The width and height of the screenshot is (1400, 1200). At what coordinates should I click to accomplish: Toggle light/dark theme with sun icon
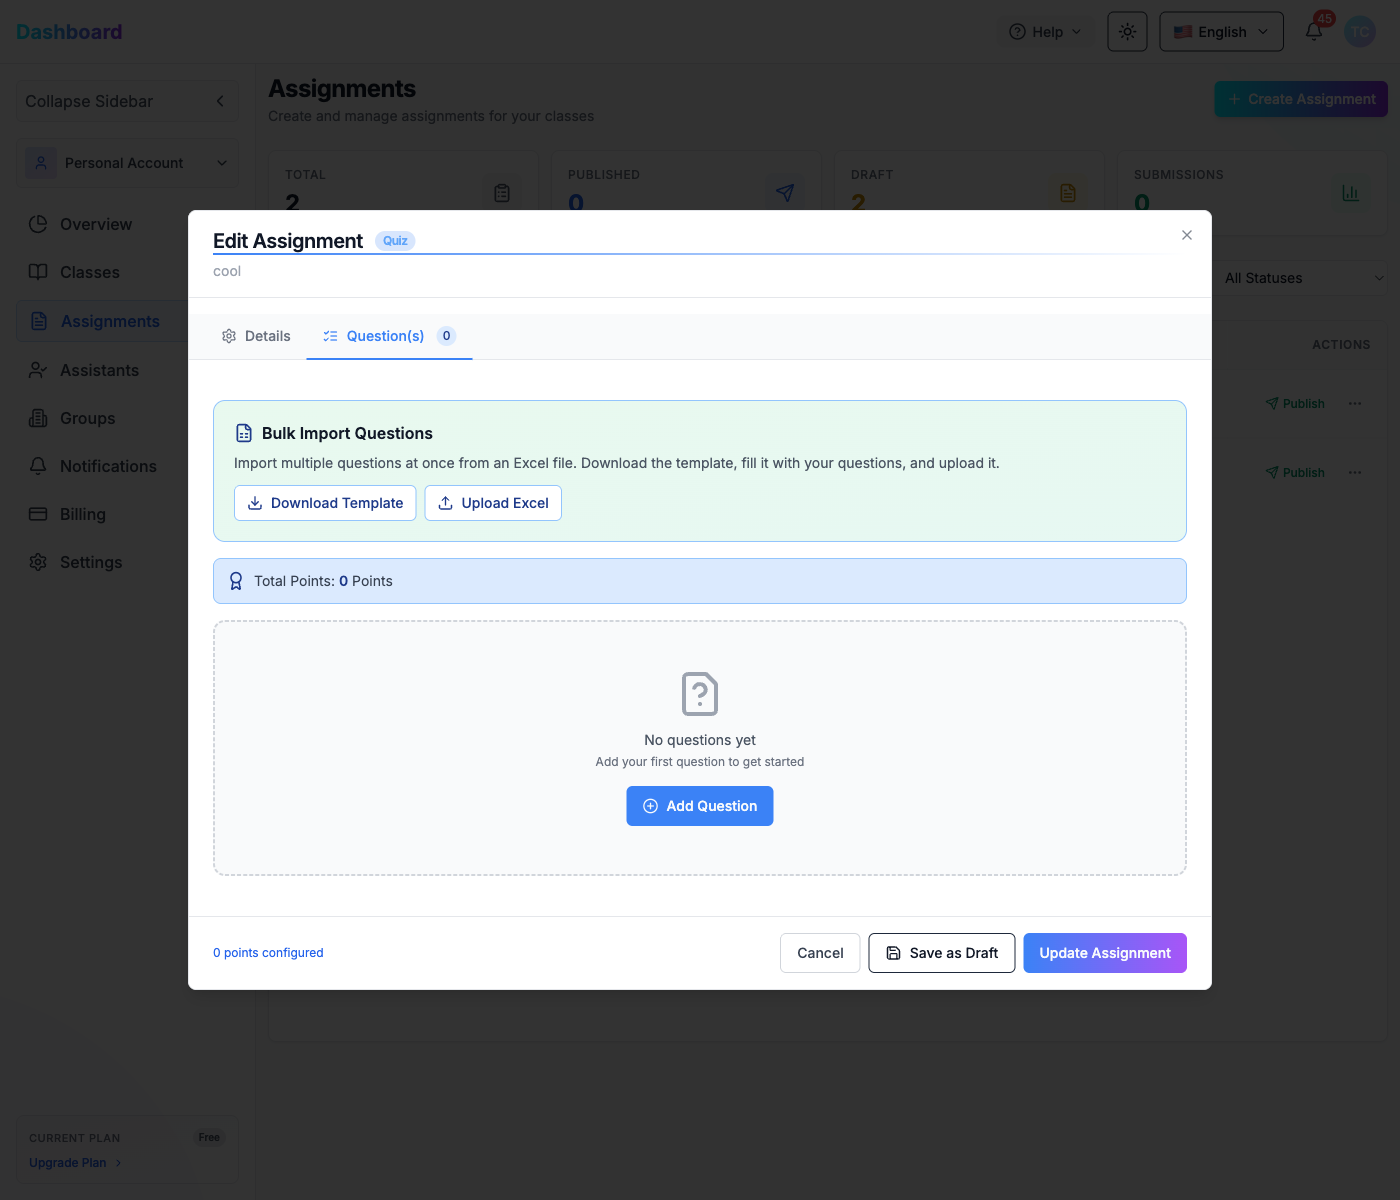click(x=1127, y=31)
